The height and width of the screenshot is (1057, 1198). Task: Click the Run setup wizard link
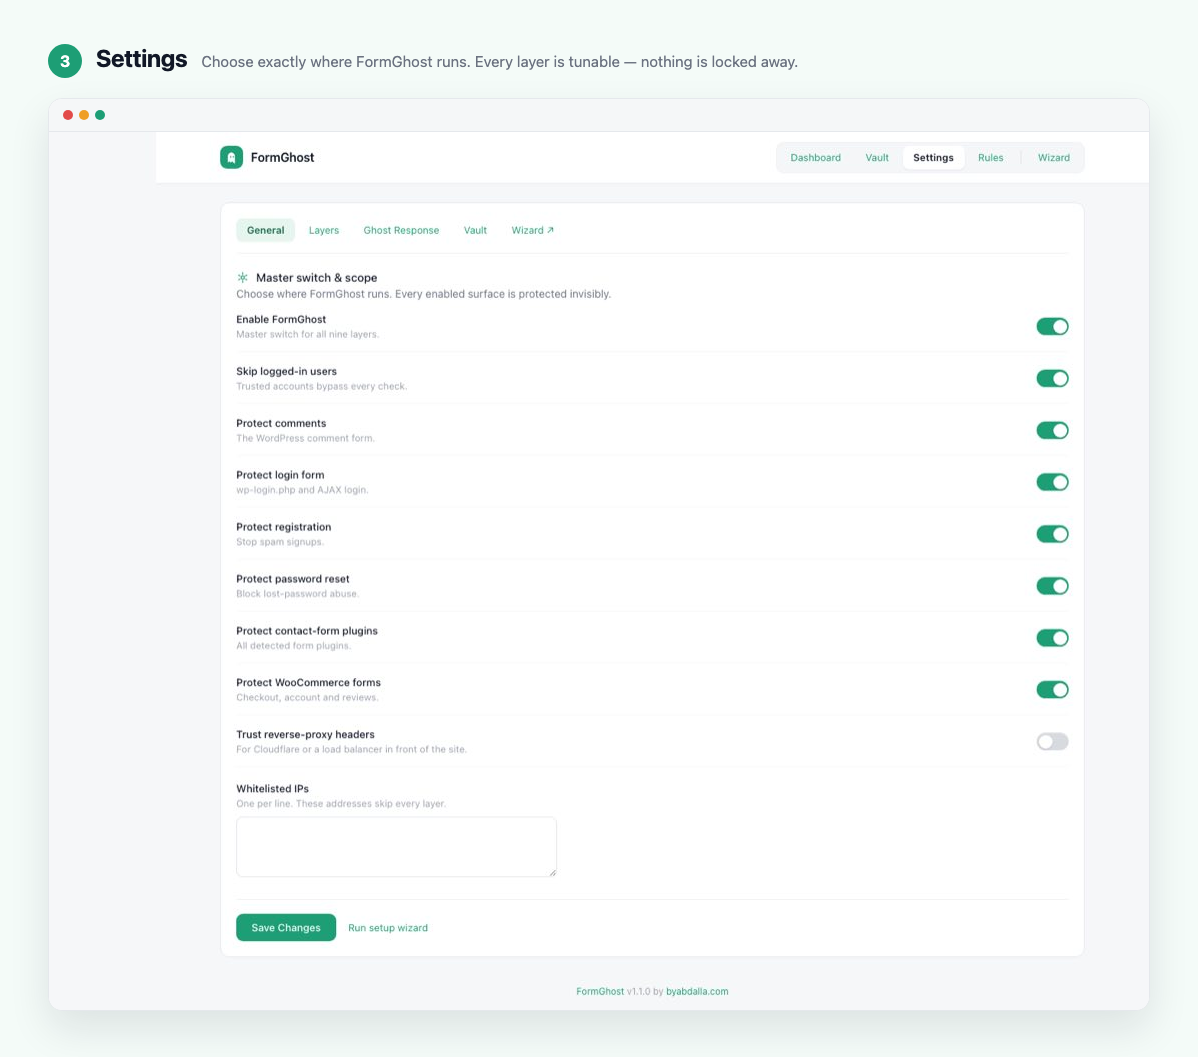pos(388,928)
